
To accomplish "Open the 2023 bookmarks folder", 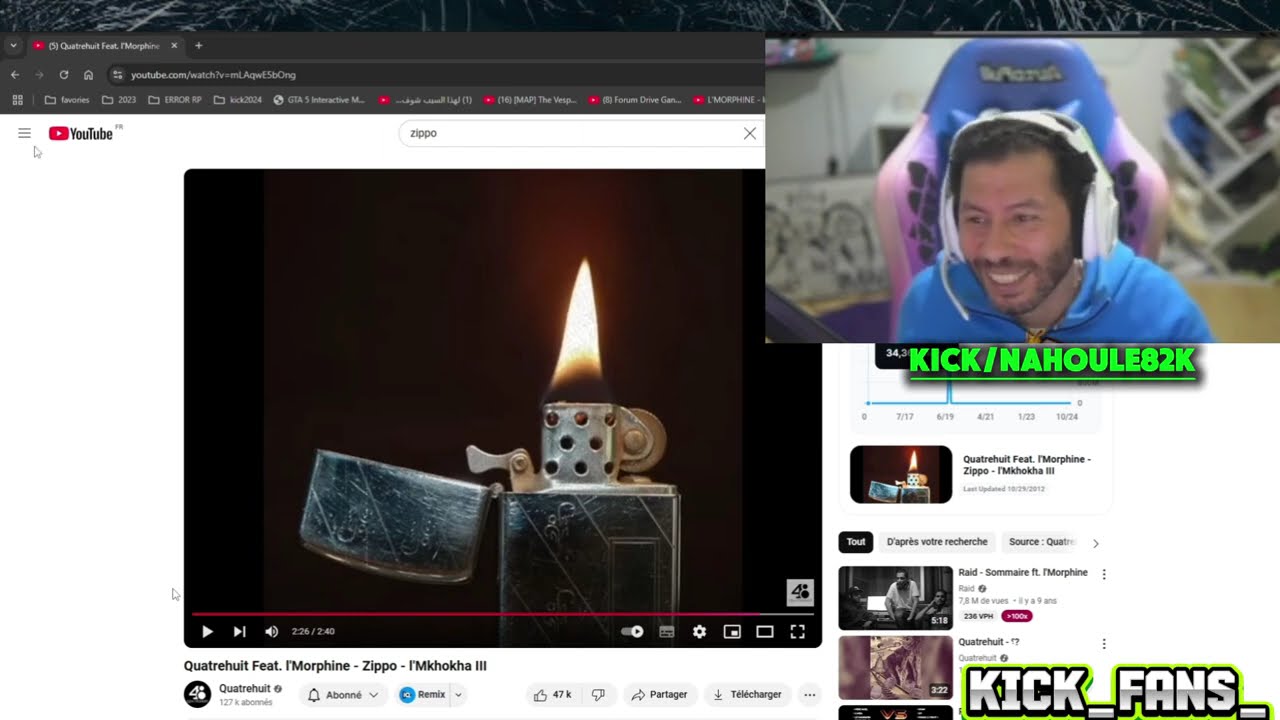I will (x=119, y=100).
